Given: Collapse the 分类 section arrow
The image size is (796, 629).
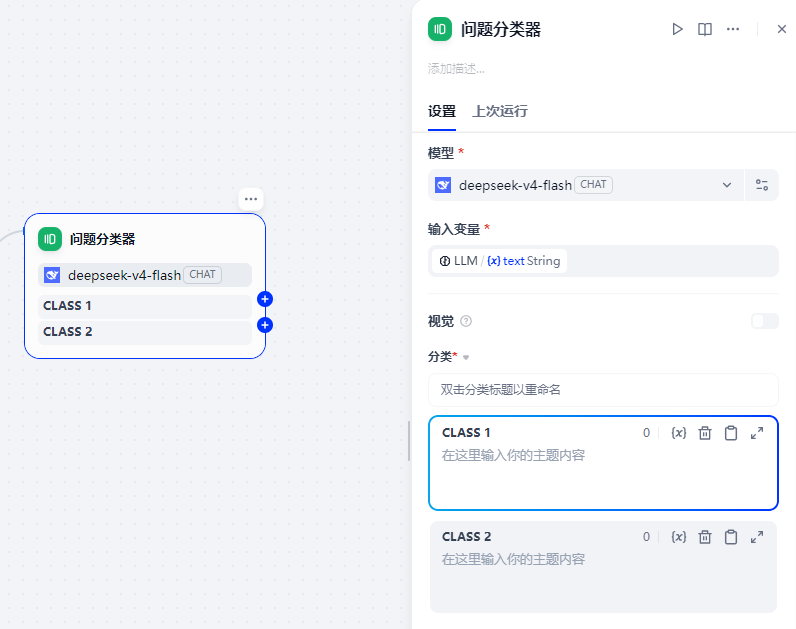Looking at the screenshot, I should pyautogui.click(x=466, y=357).
